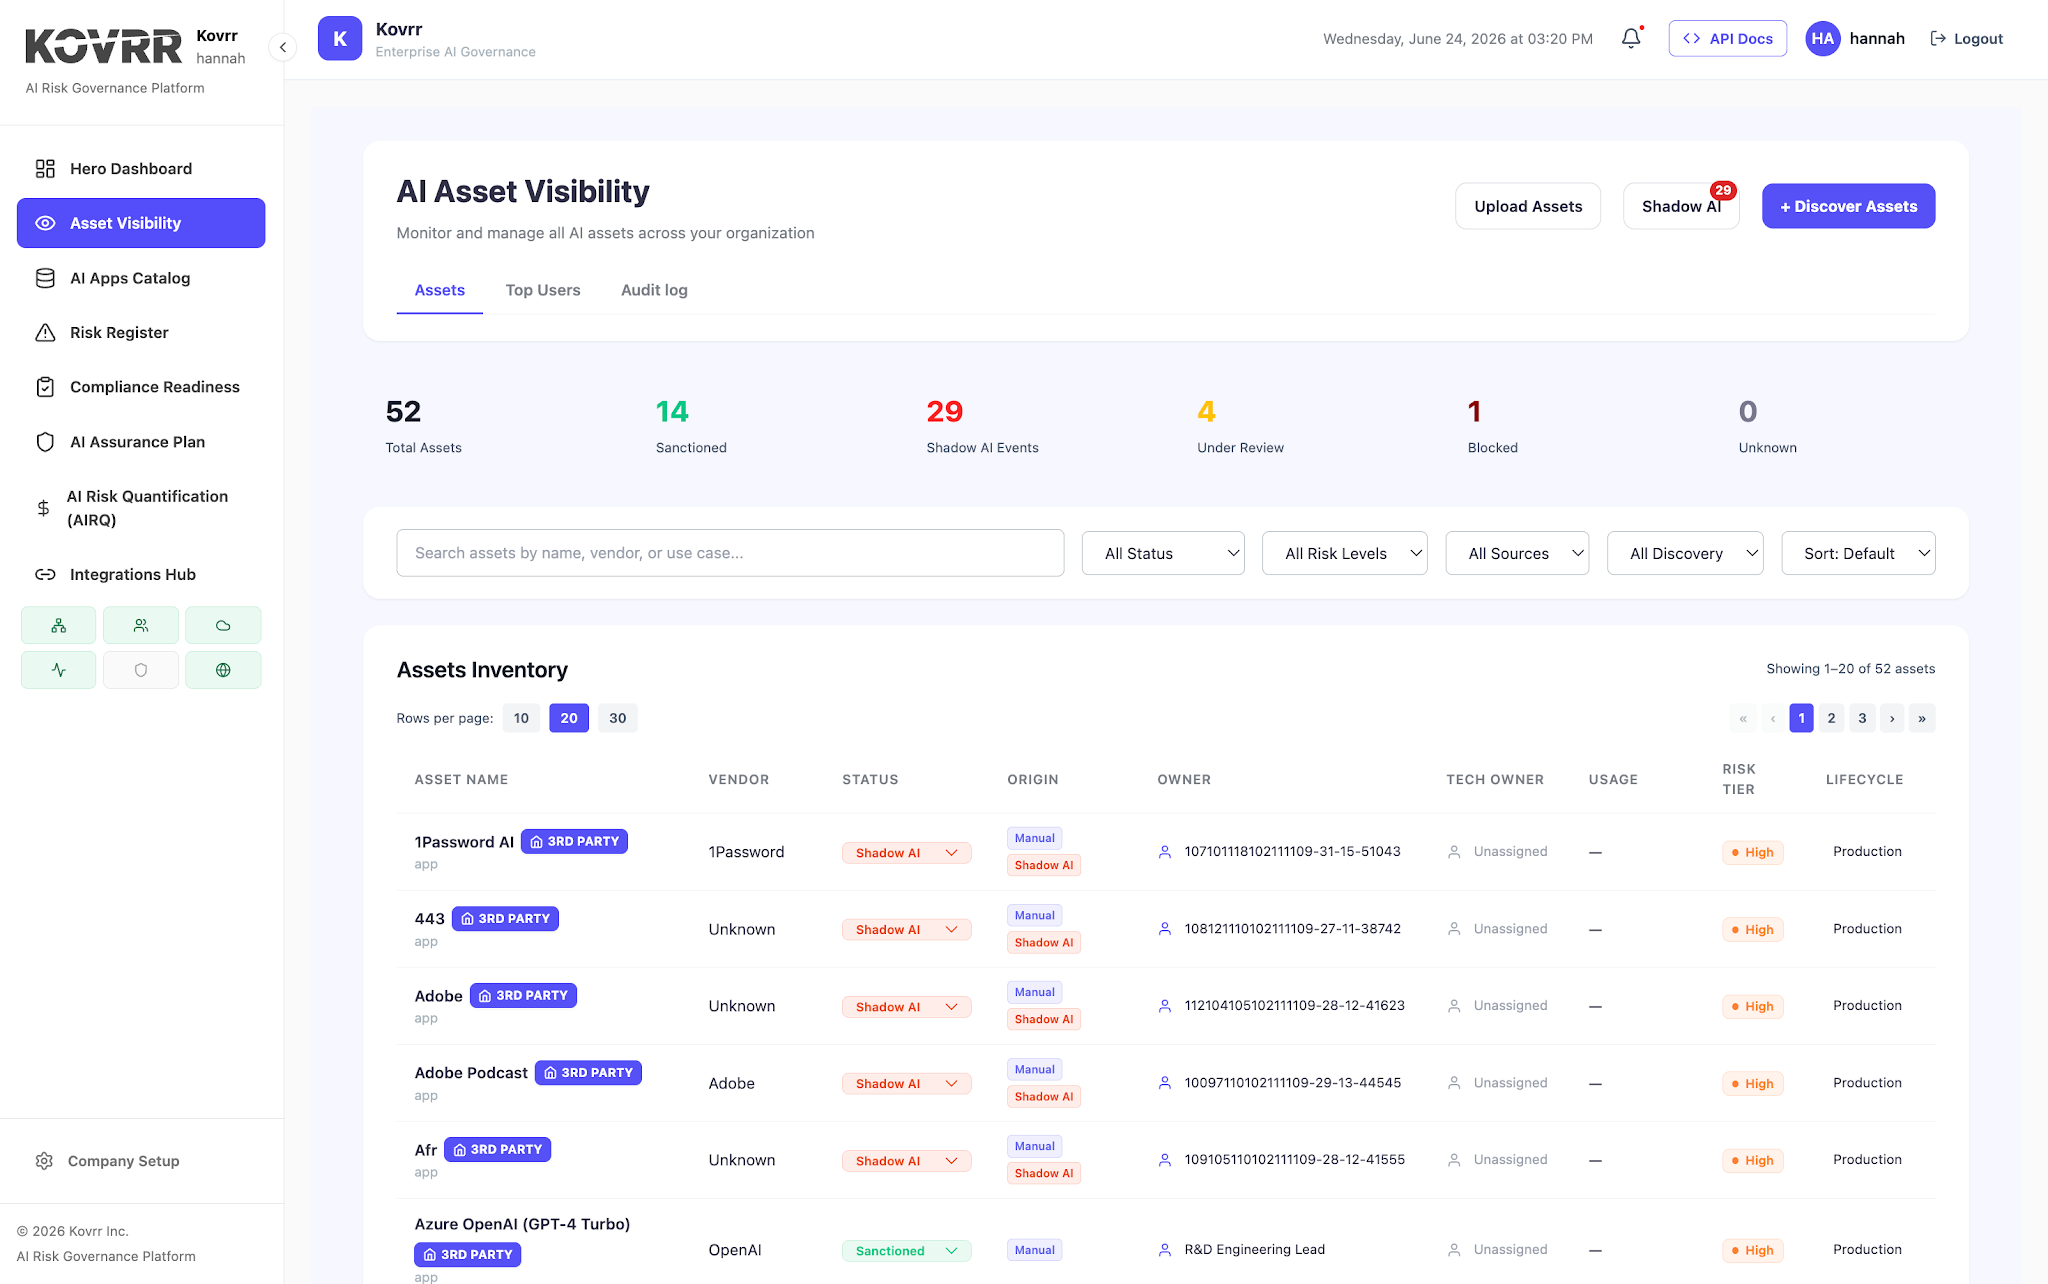Image resolution: width=2048 pixels, height=1284 pixels.
Task: Open the cloud integration icon
Action: tap(223, 625)
